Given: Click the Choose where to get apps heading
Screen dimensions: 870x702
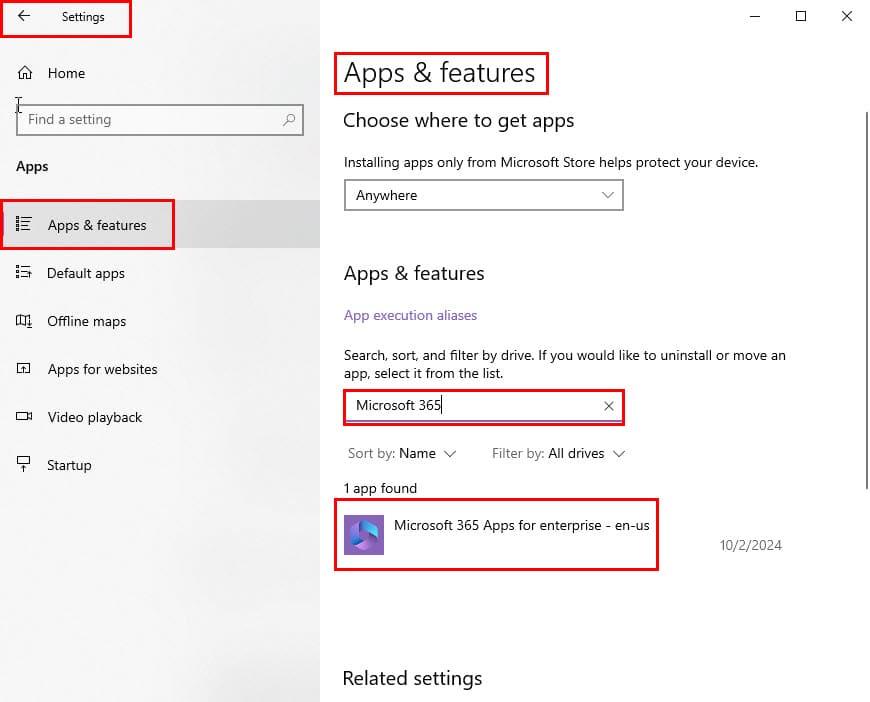Looking at the screenshot, I should [458, 120].
